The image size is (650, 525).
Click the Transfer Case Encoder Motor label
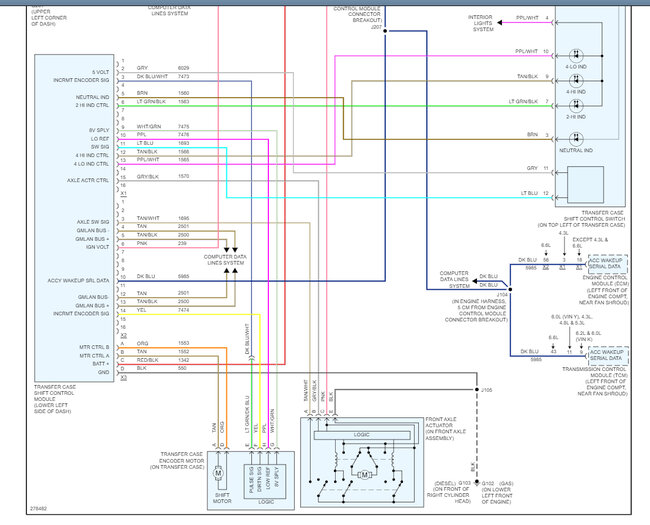point(177,461)
